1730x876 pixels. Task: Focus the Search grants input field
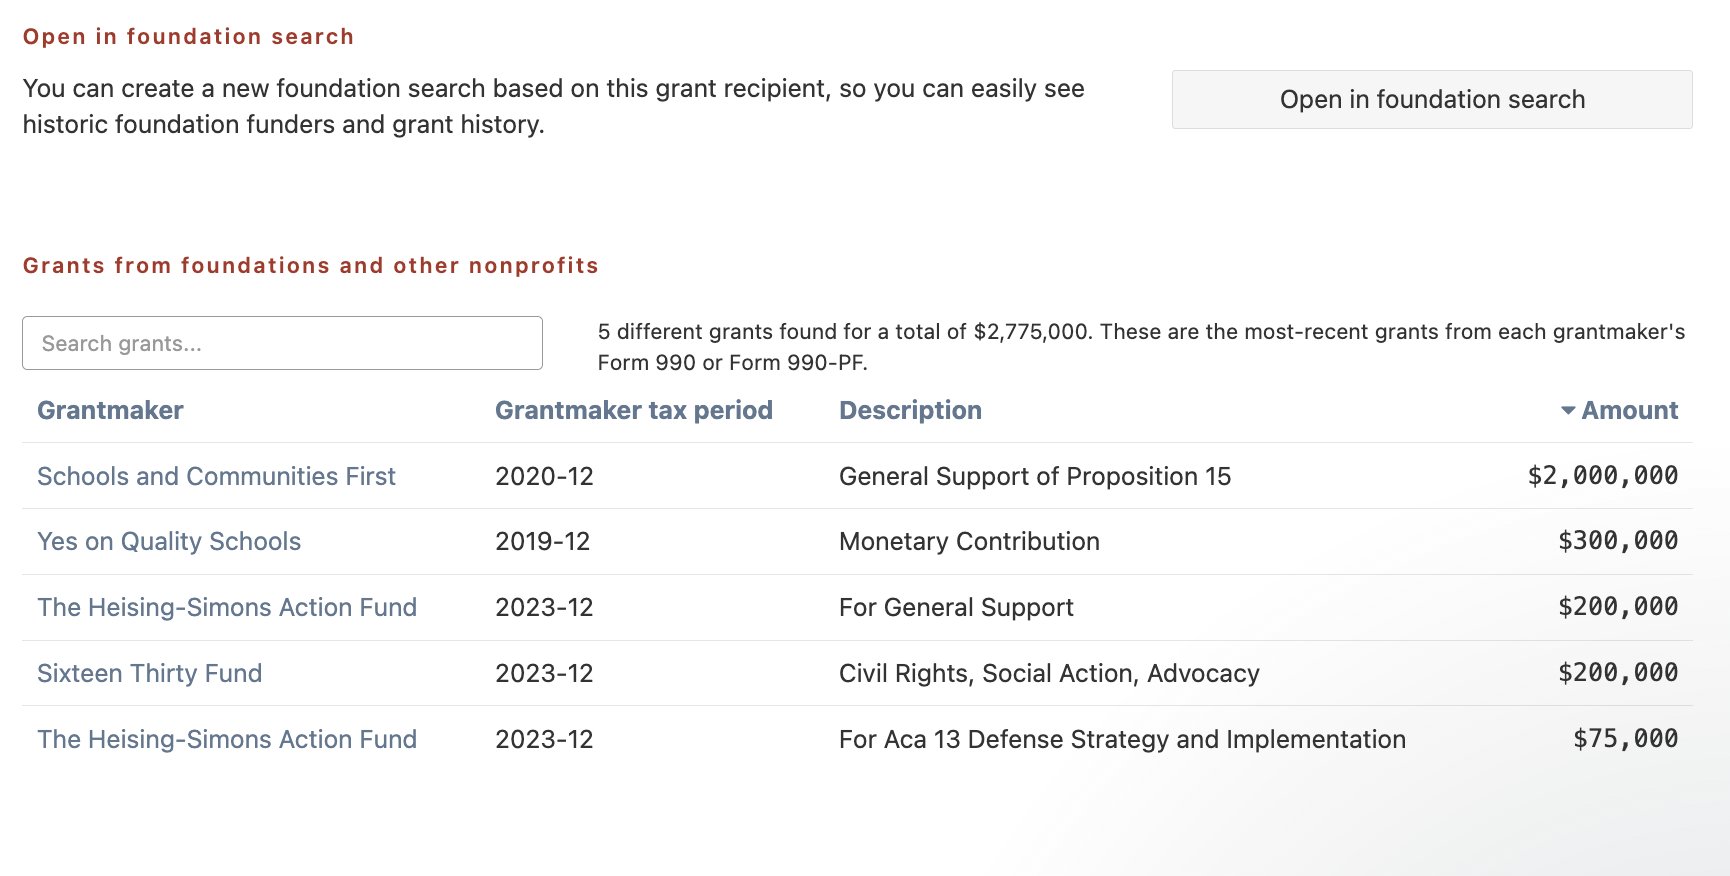coord(282,343)
